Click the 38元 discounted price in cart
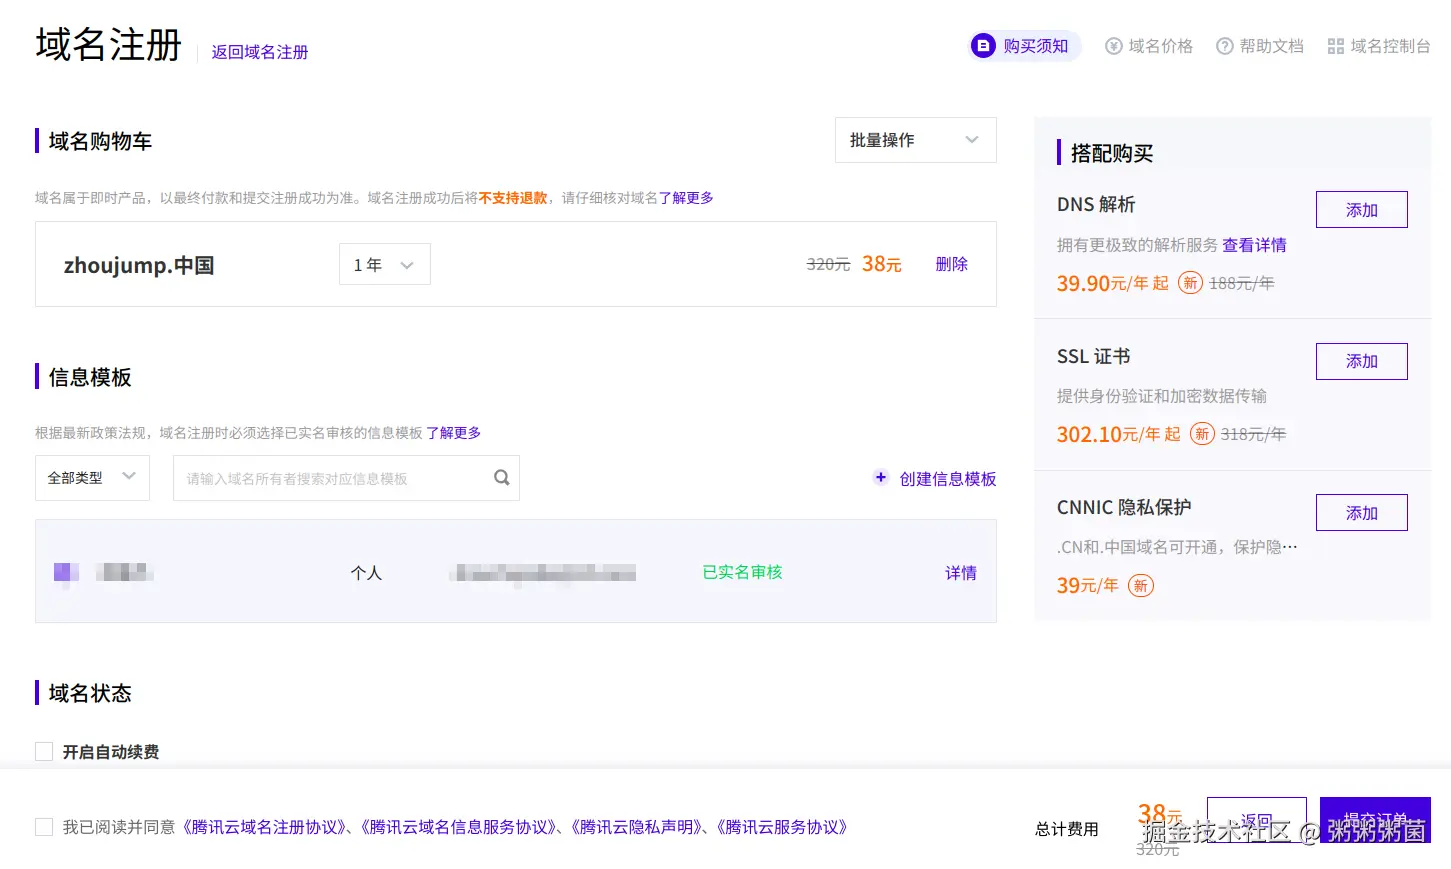1451x869 pixels. pyautogui.click(x=882, y=264)
